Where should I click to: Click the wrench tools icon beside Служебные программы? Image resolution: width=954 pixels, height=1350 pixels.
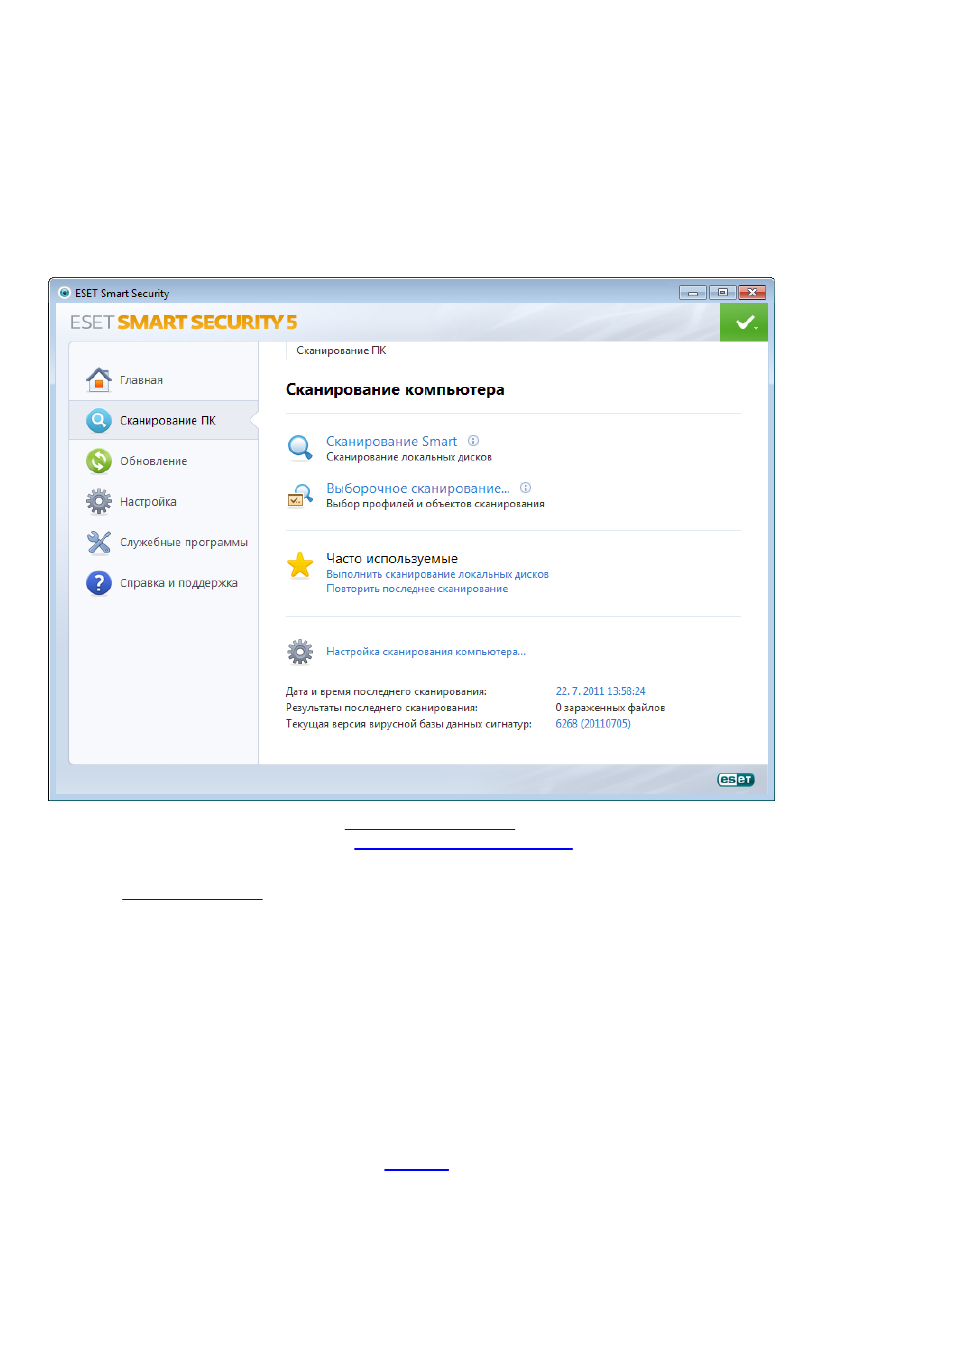point(99,542)
